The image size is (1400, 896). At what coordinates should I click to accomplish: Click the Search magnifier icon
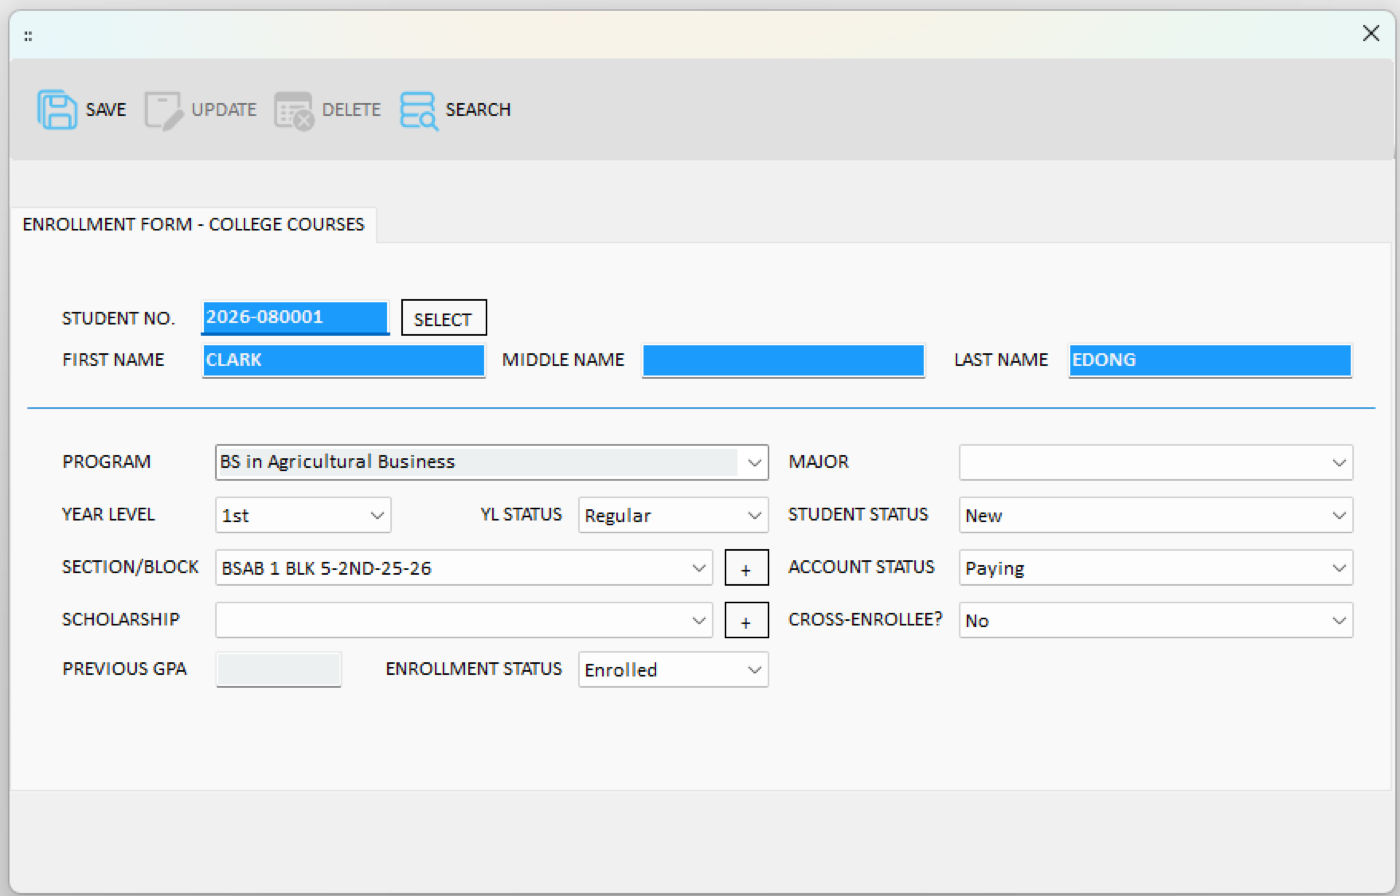(419, 111)
